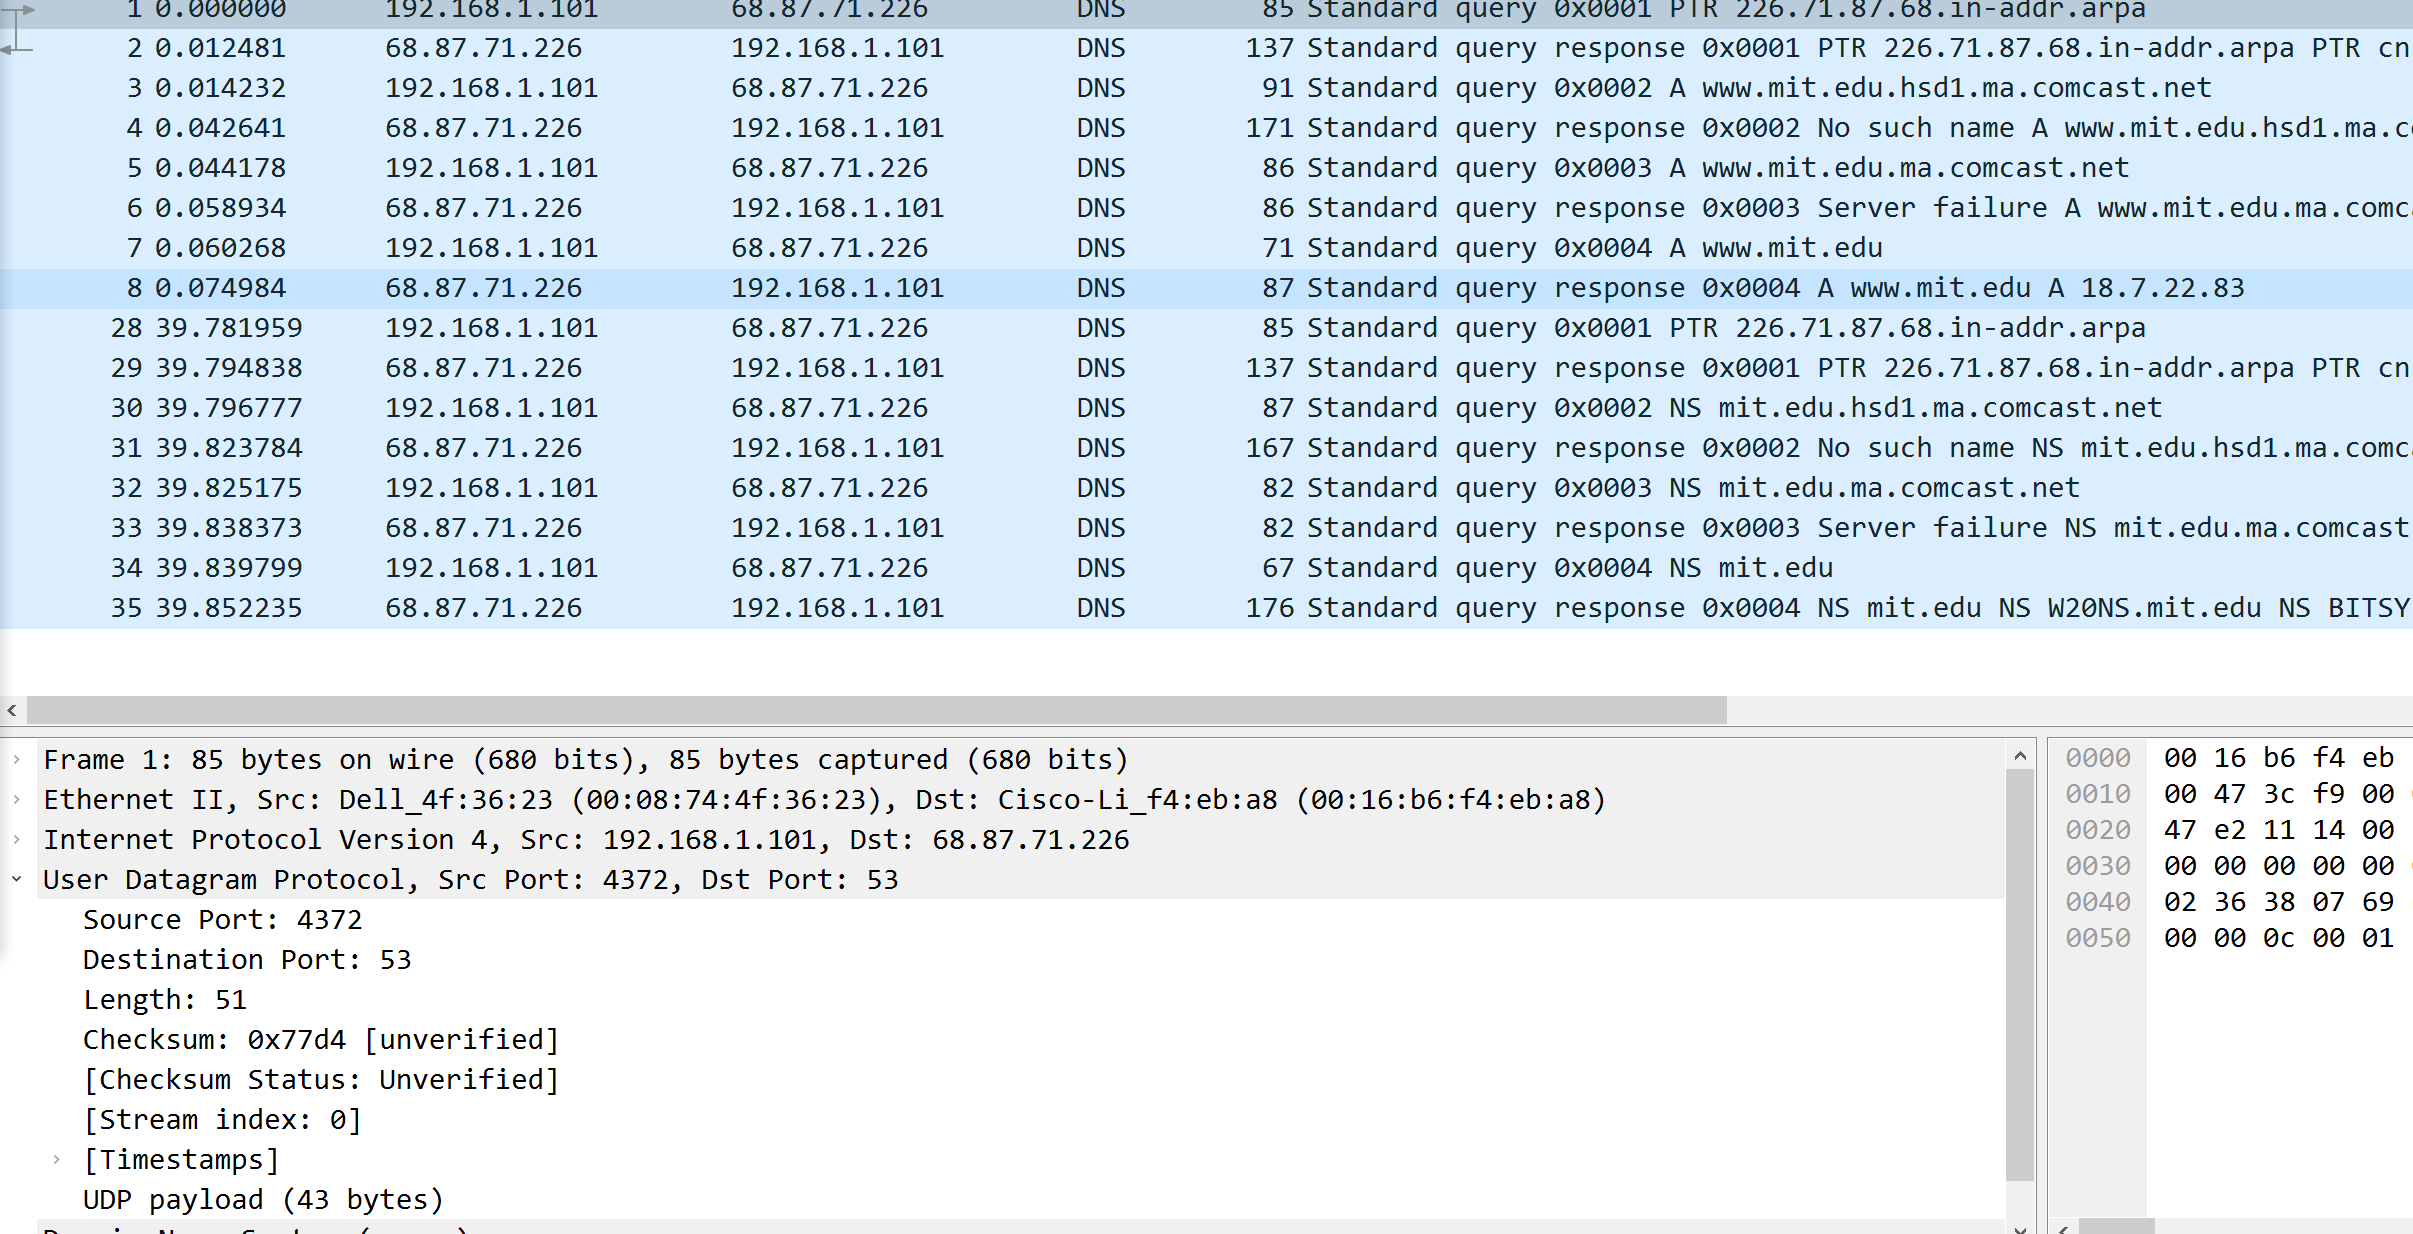Click hex dump offset 0000 row
Screen dimensions: 2413x1234
pos(2230,758)
